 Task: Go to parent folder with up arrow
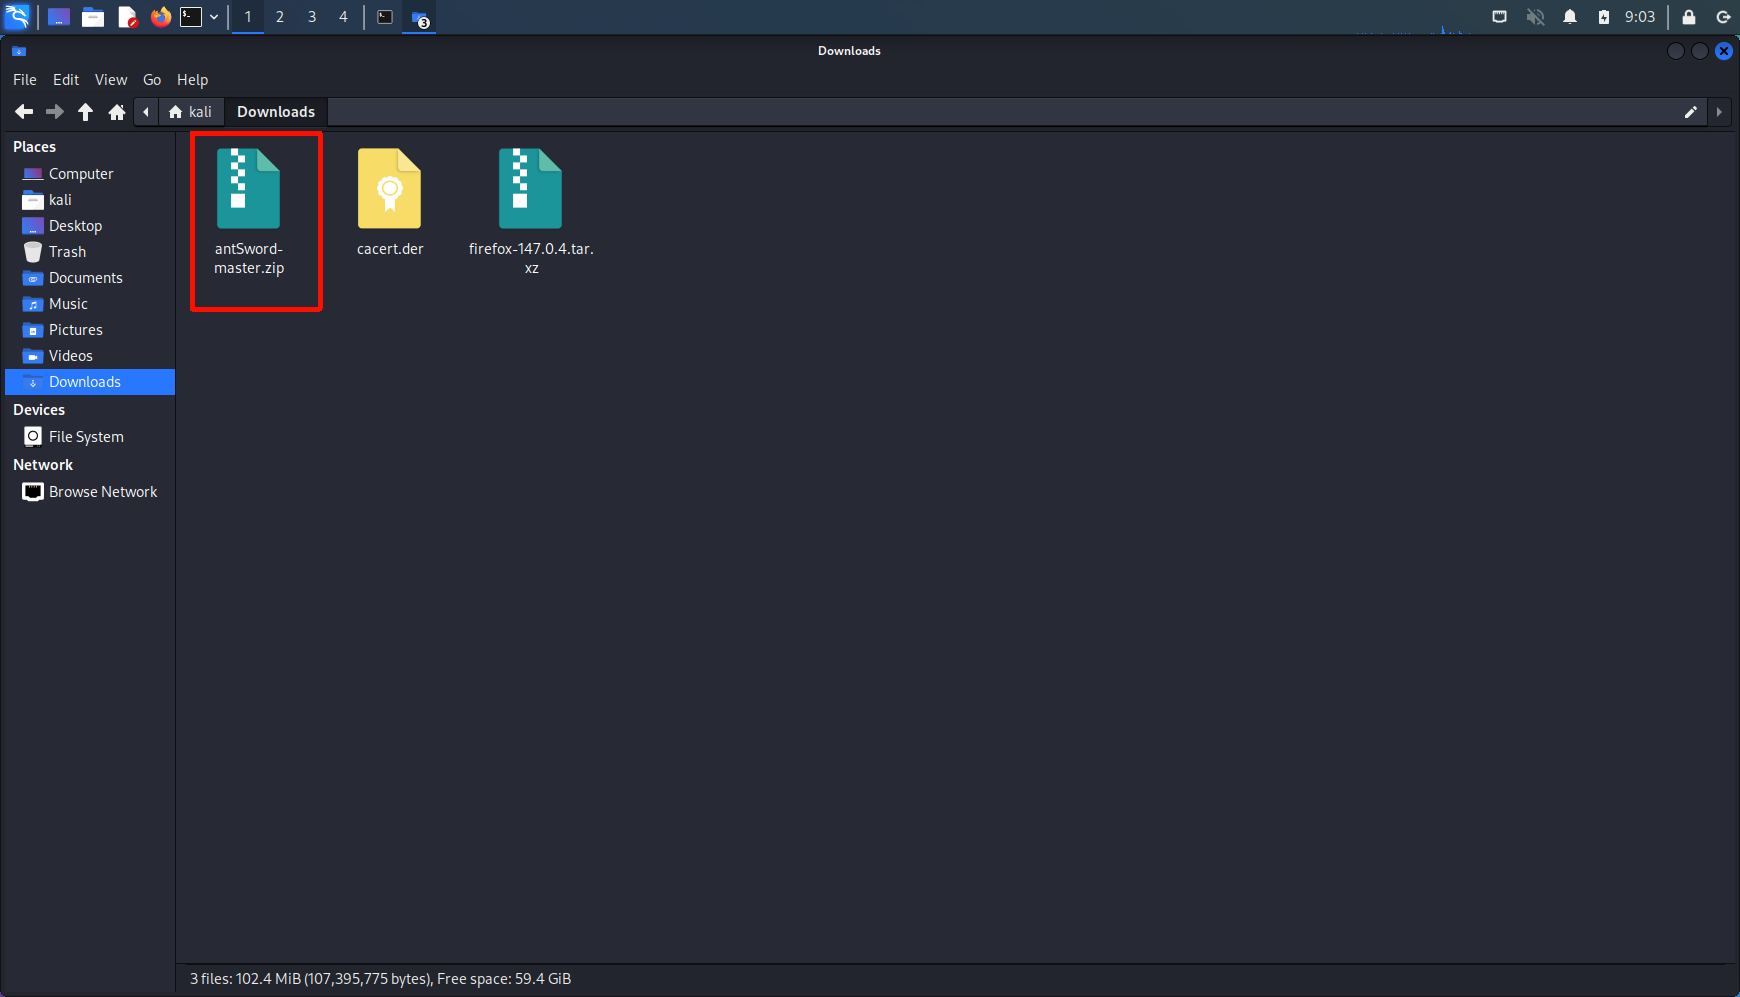coord(86,112)
